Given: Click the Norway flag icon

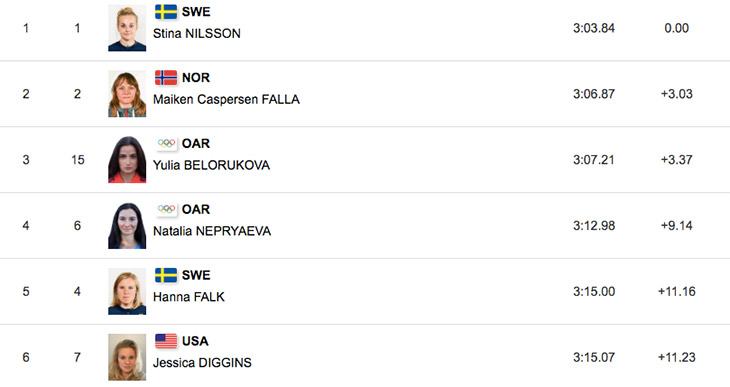Looking at the screenshot, I should 166,77.
